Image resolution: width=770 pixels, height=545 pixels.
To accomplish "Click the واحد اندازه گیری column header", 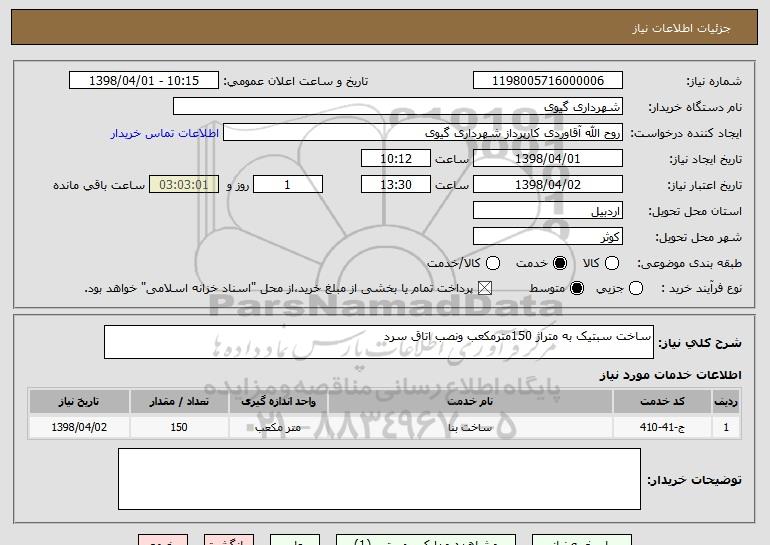I will pyautogui.click(x=278, y=402).
